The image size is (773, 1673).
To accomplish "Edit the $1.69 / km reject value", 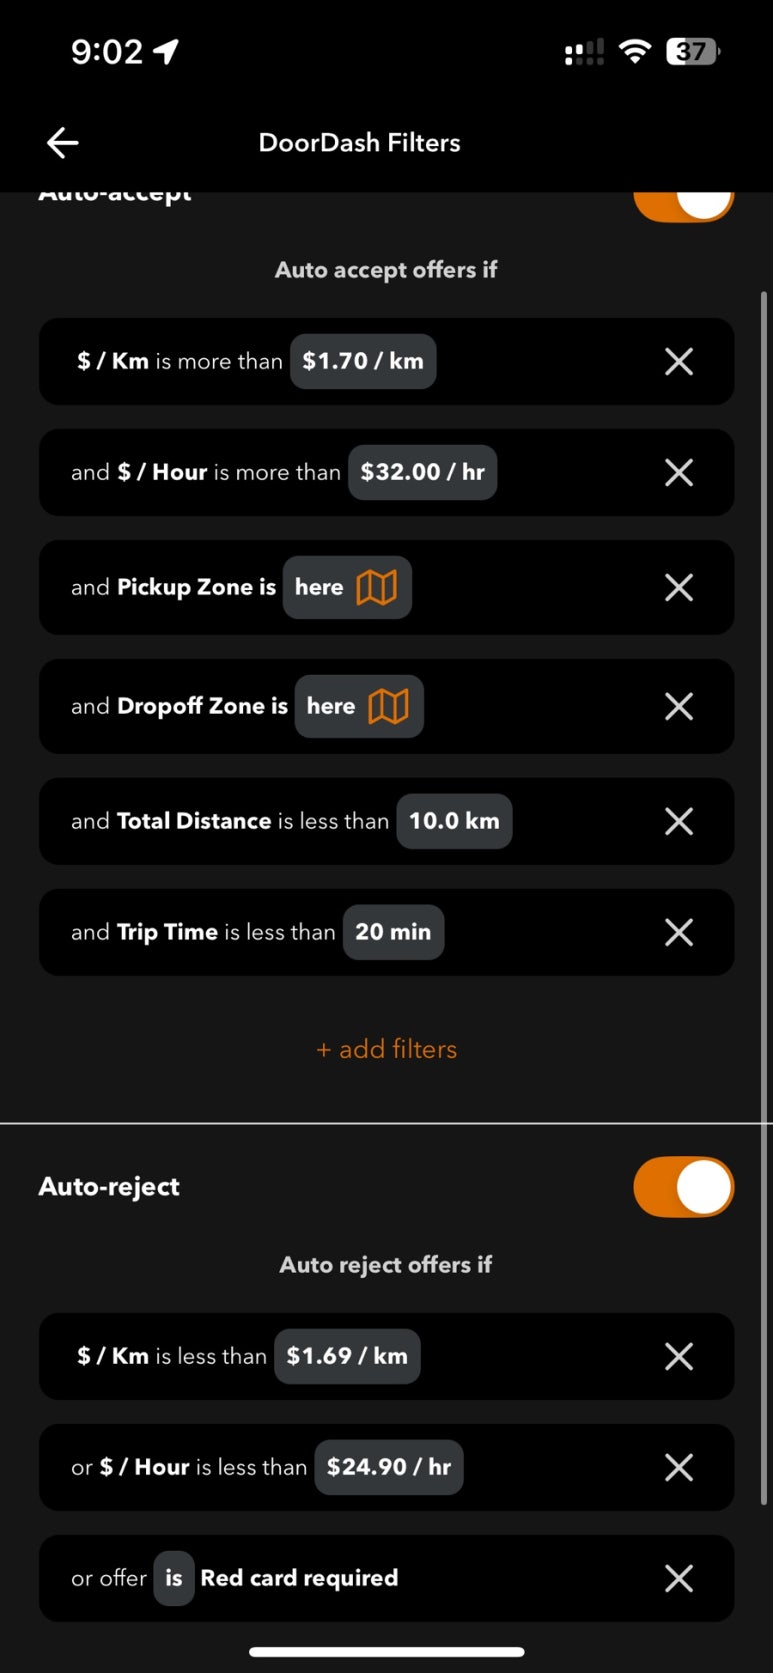I will [x=347, y=1356].
